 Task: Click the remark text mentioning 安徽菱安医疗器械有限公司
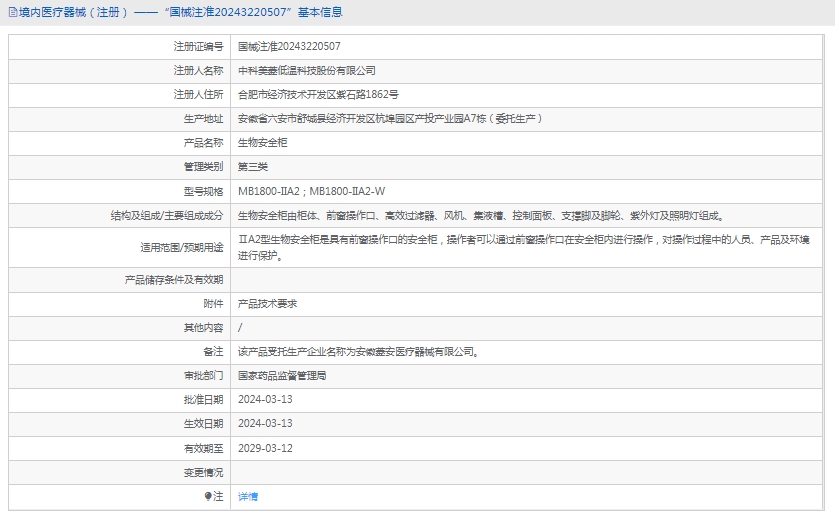click(x=358, y=352)
